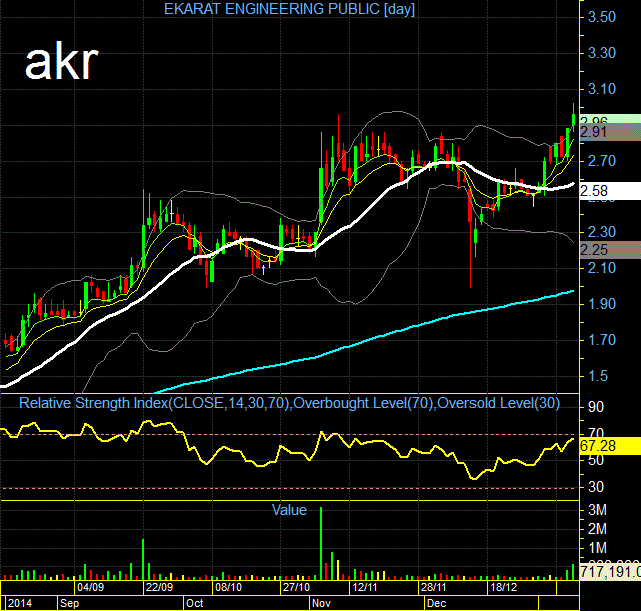Screen dimensions: 641x611
Task: Click the tallest green bar in Value panel
Action: tap(321, 544)
